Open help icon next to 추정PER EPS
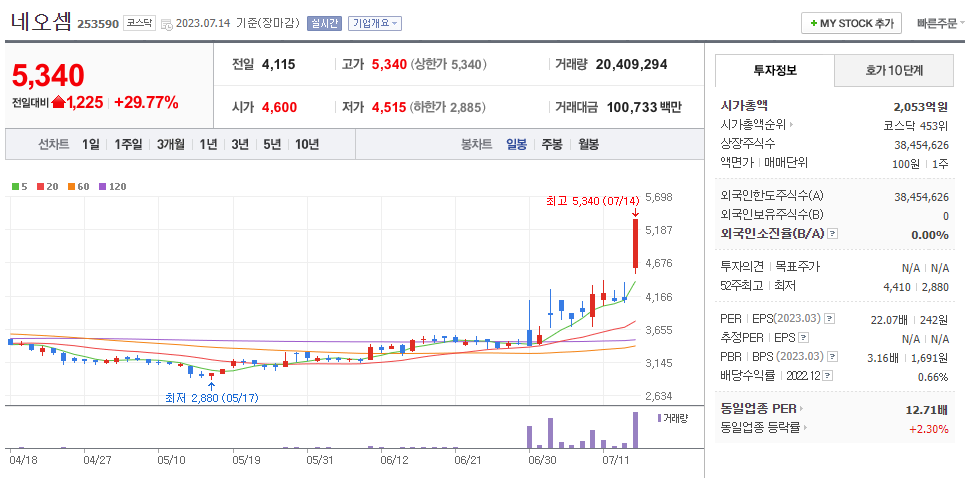 (x=803, y=338)
